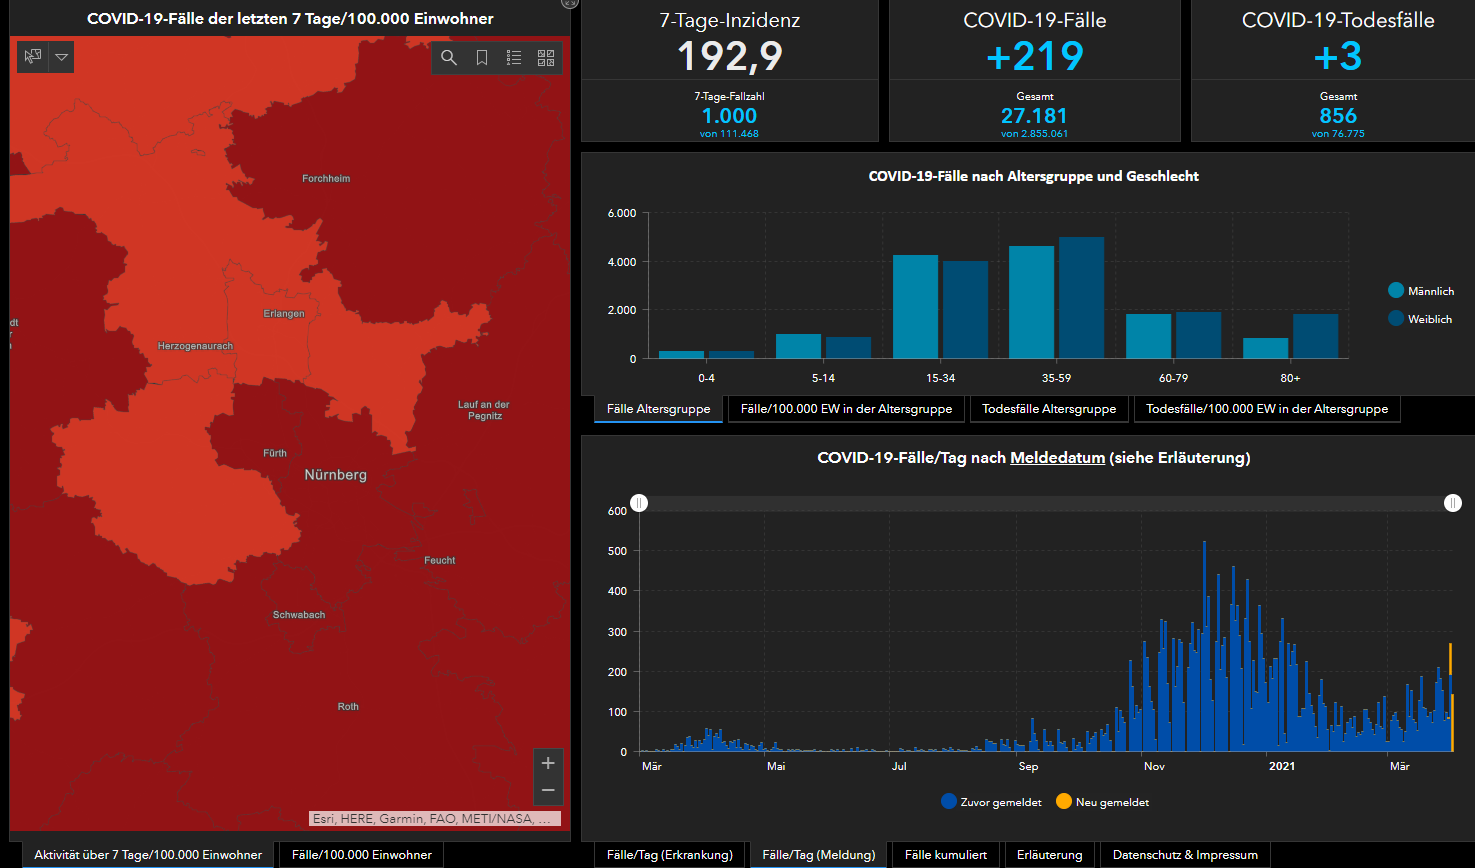Zoom out of the map with minus

(x=548, y=790)
